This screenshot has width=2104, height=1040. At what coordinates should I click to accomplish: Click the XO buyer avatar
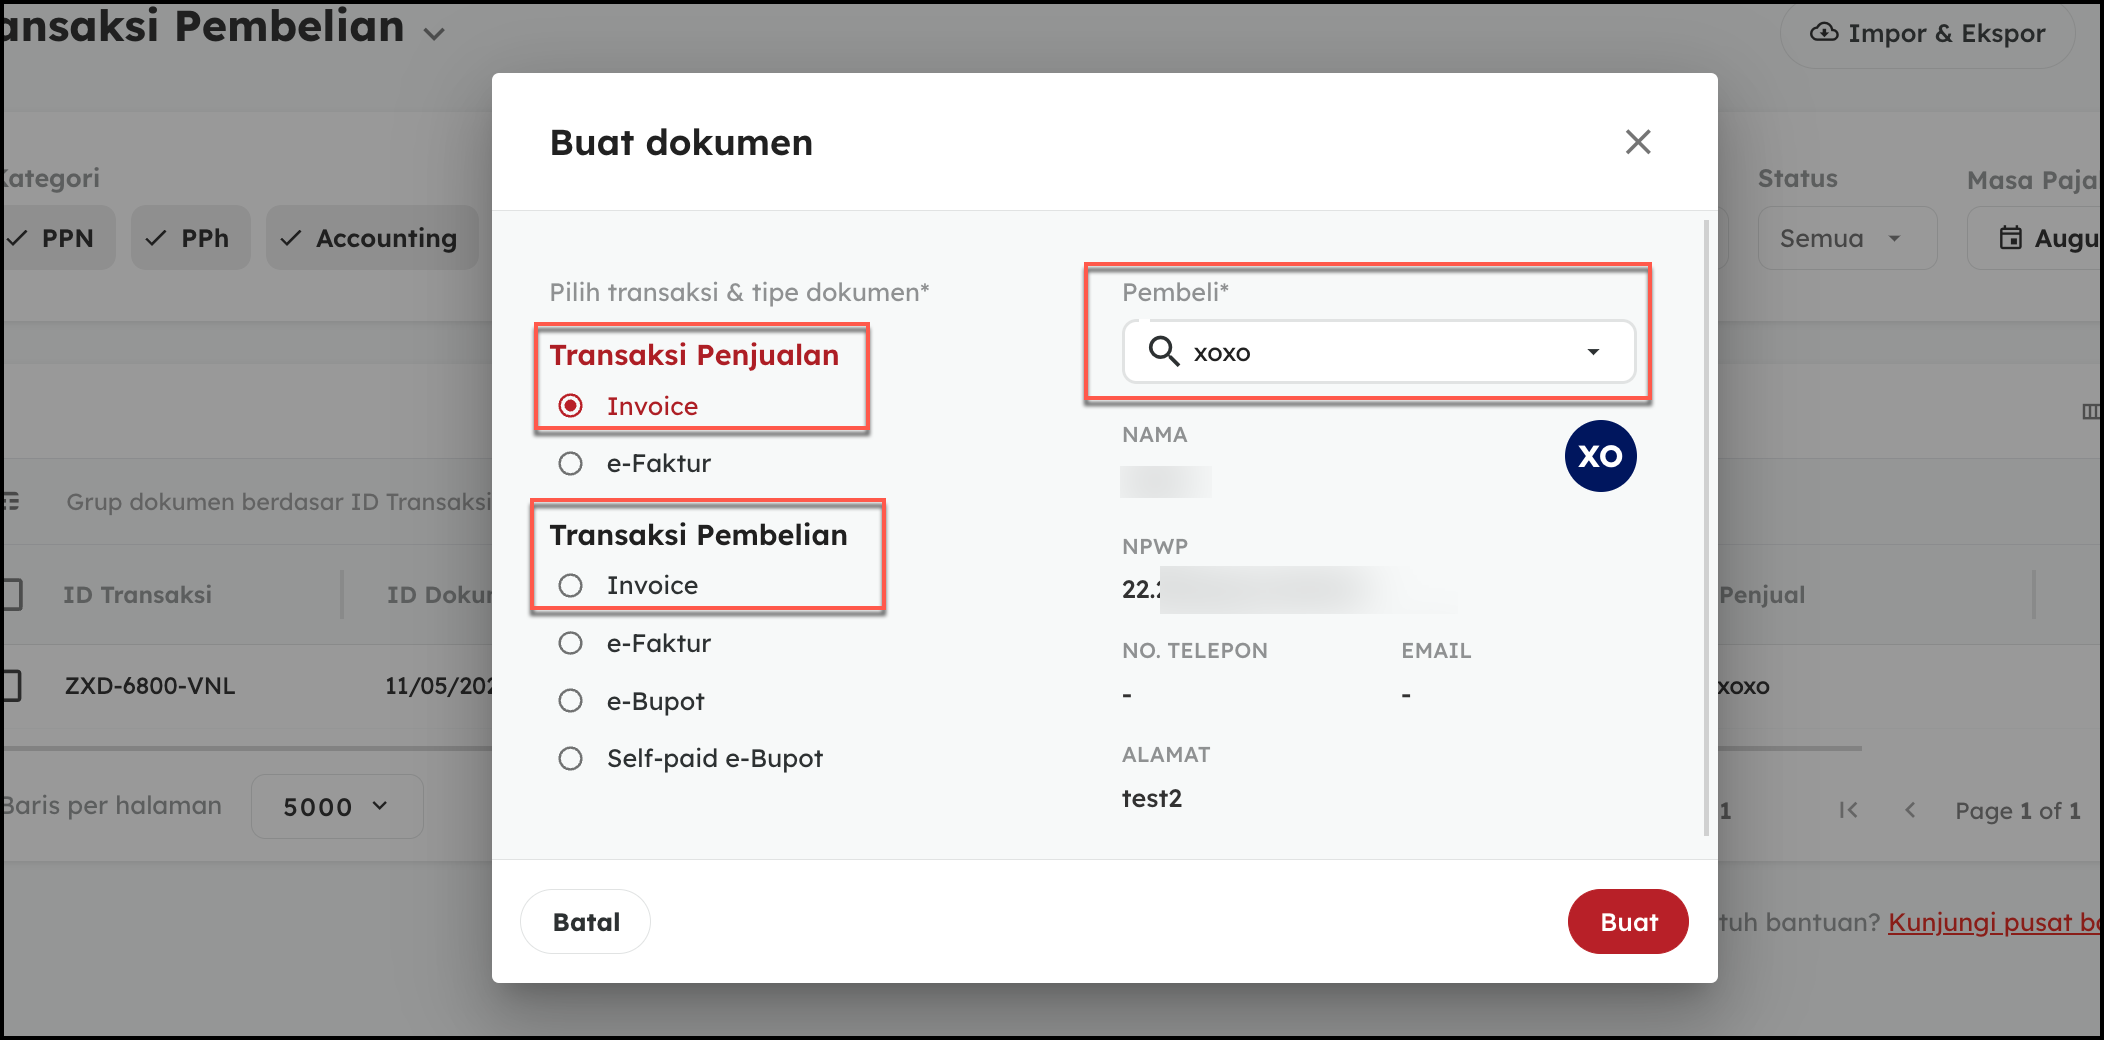click(1600, 456)
